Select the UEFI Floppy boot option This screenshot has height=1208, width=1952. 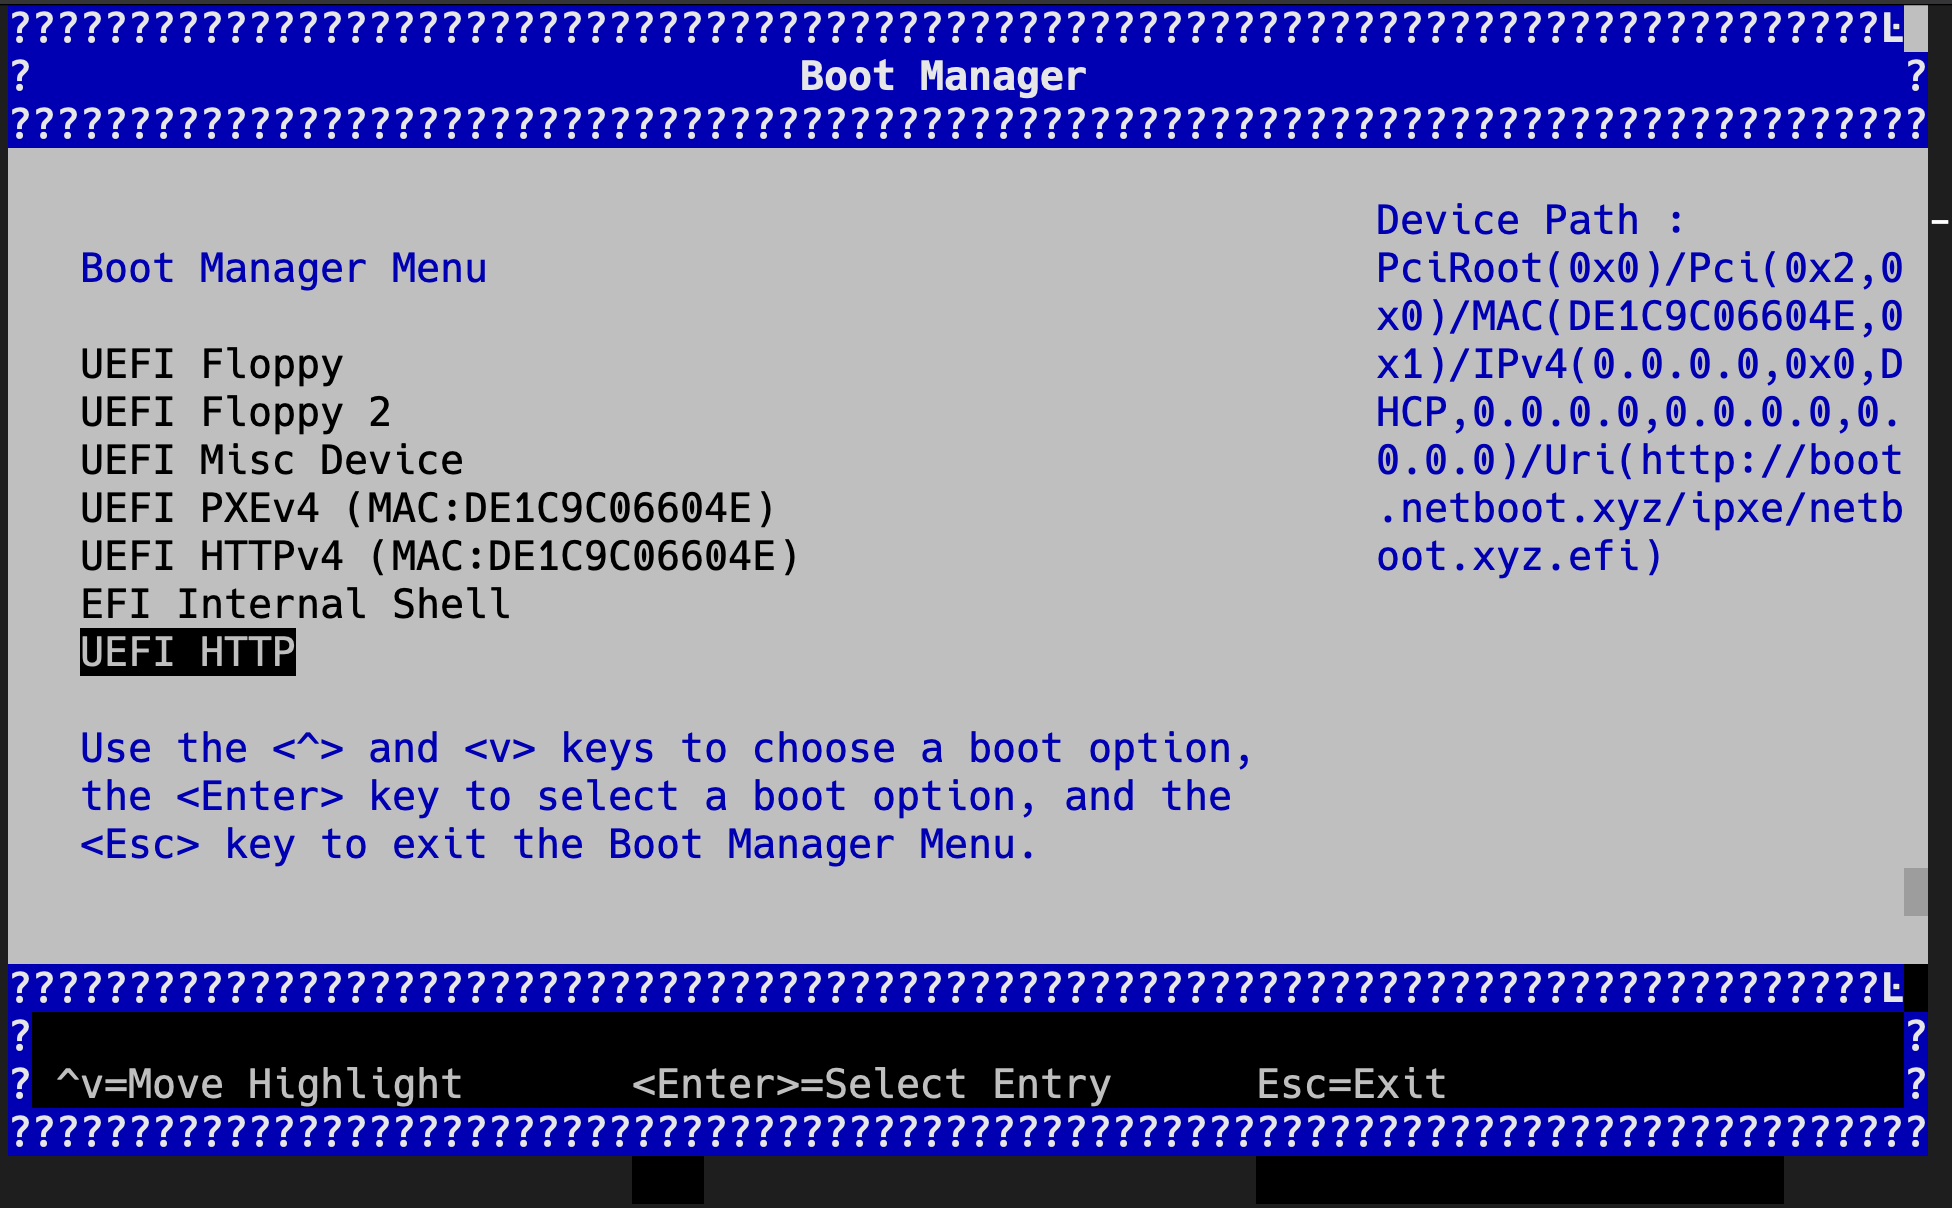(211, 363)
